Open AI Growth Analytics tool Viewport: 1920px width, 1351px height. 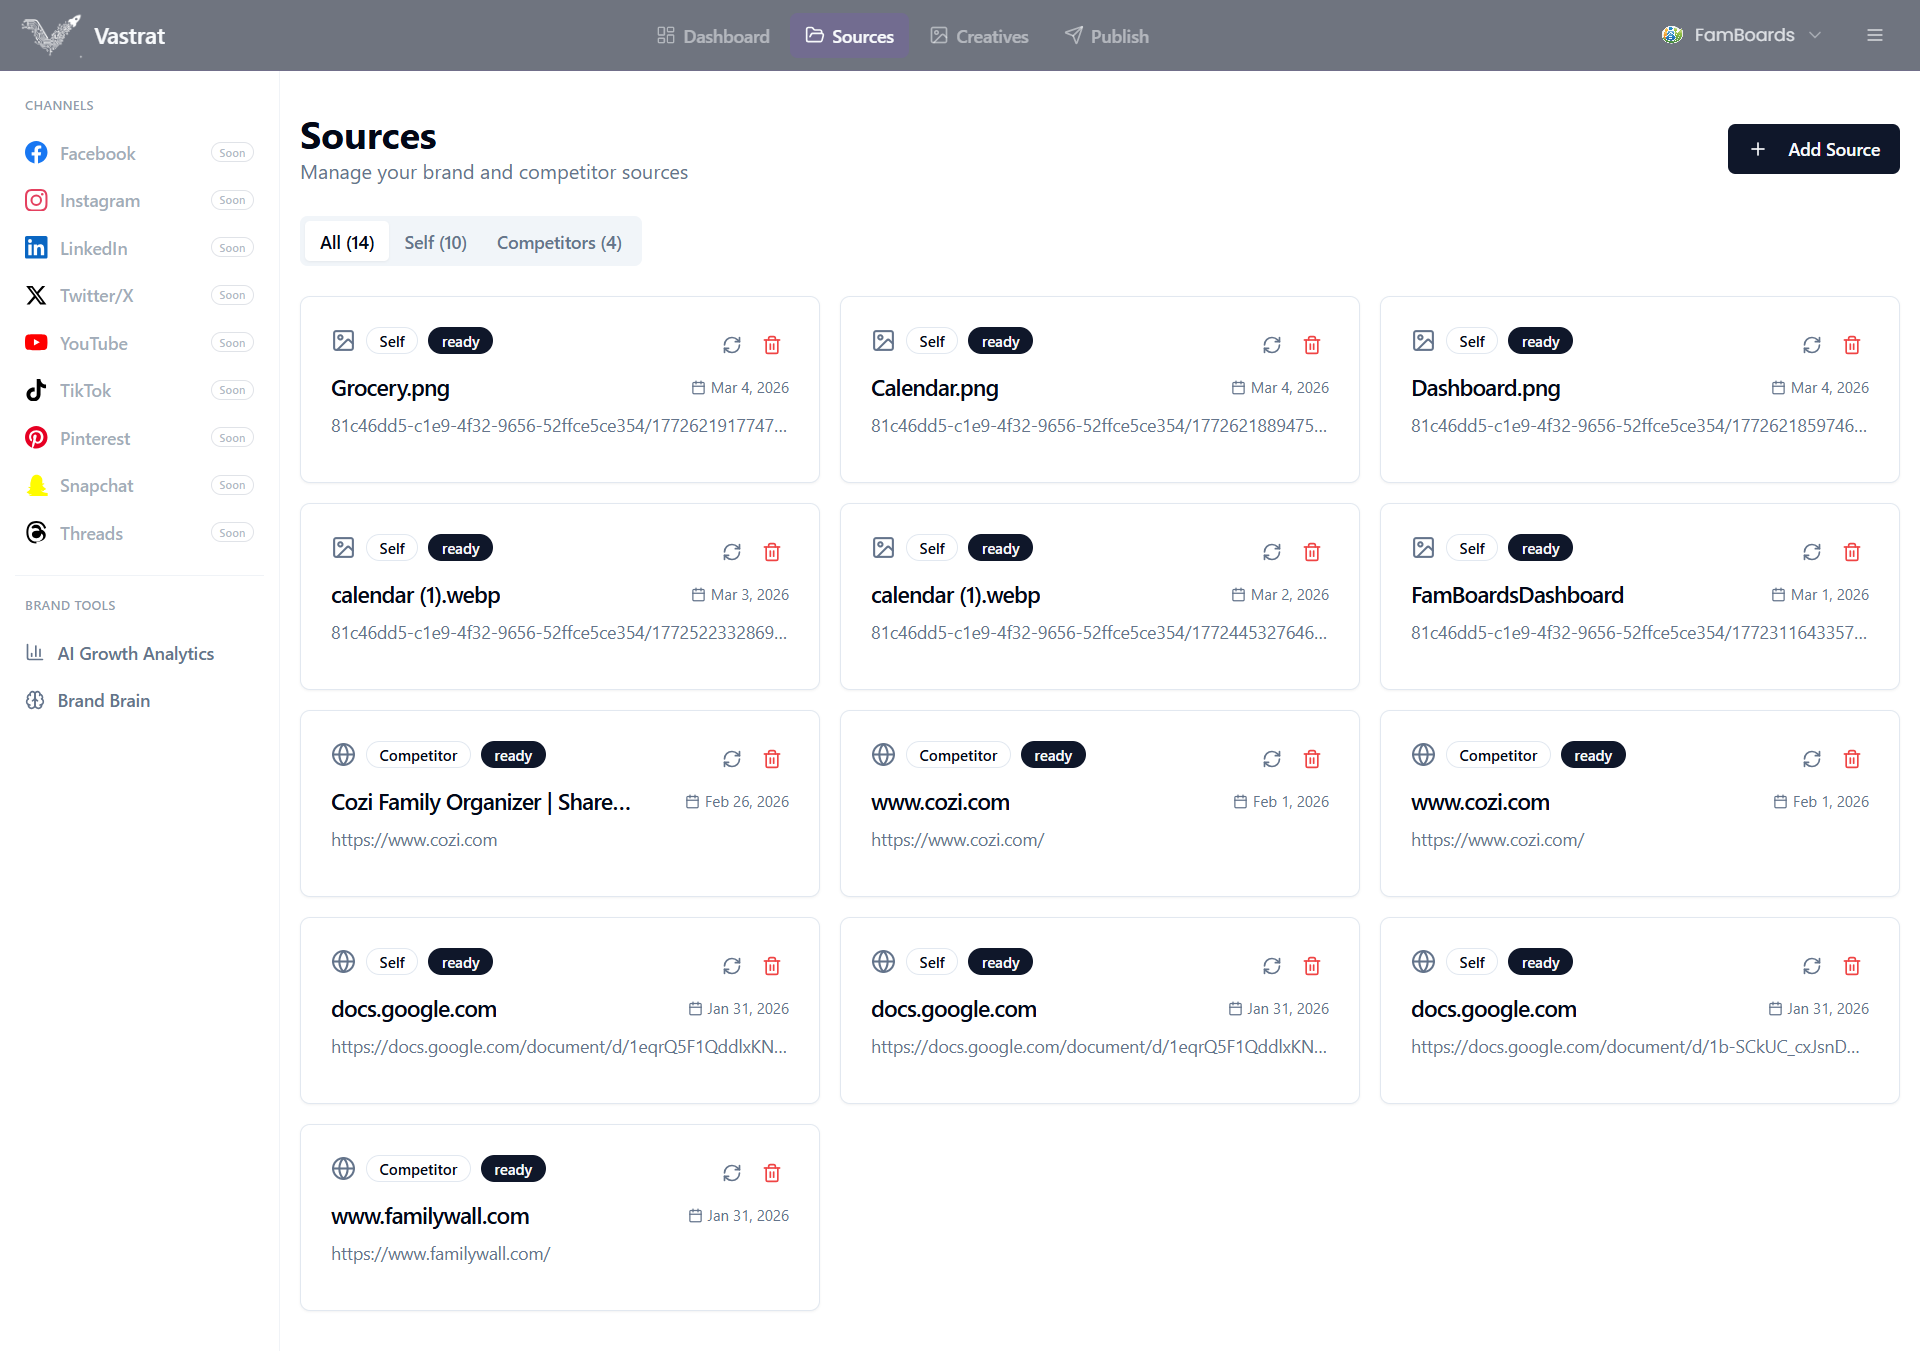135,653
